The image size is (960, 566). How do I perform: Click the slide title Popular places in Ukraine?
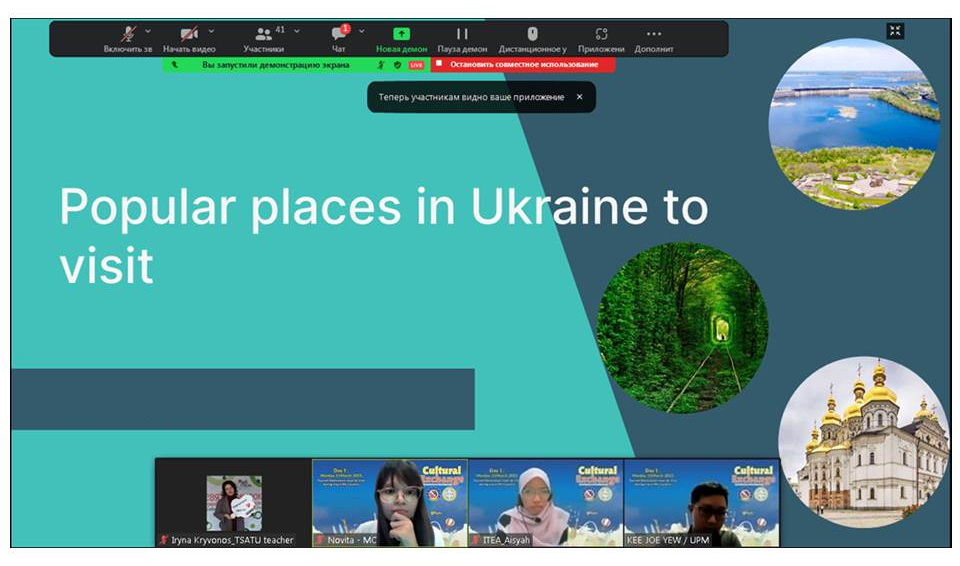point(384,235)
